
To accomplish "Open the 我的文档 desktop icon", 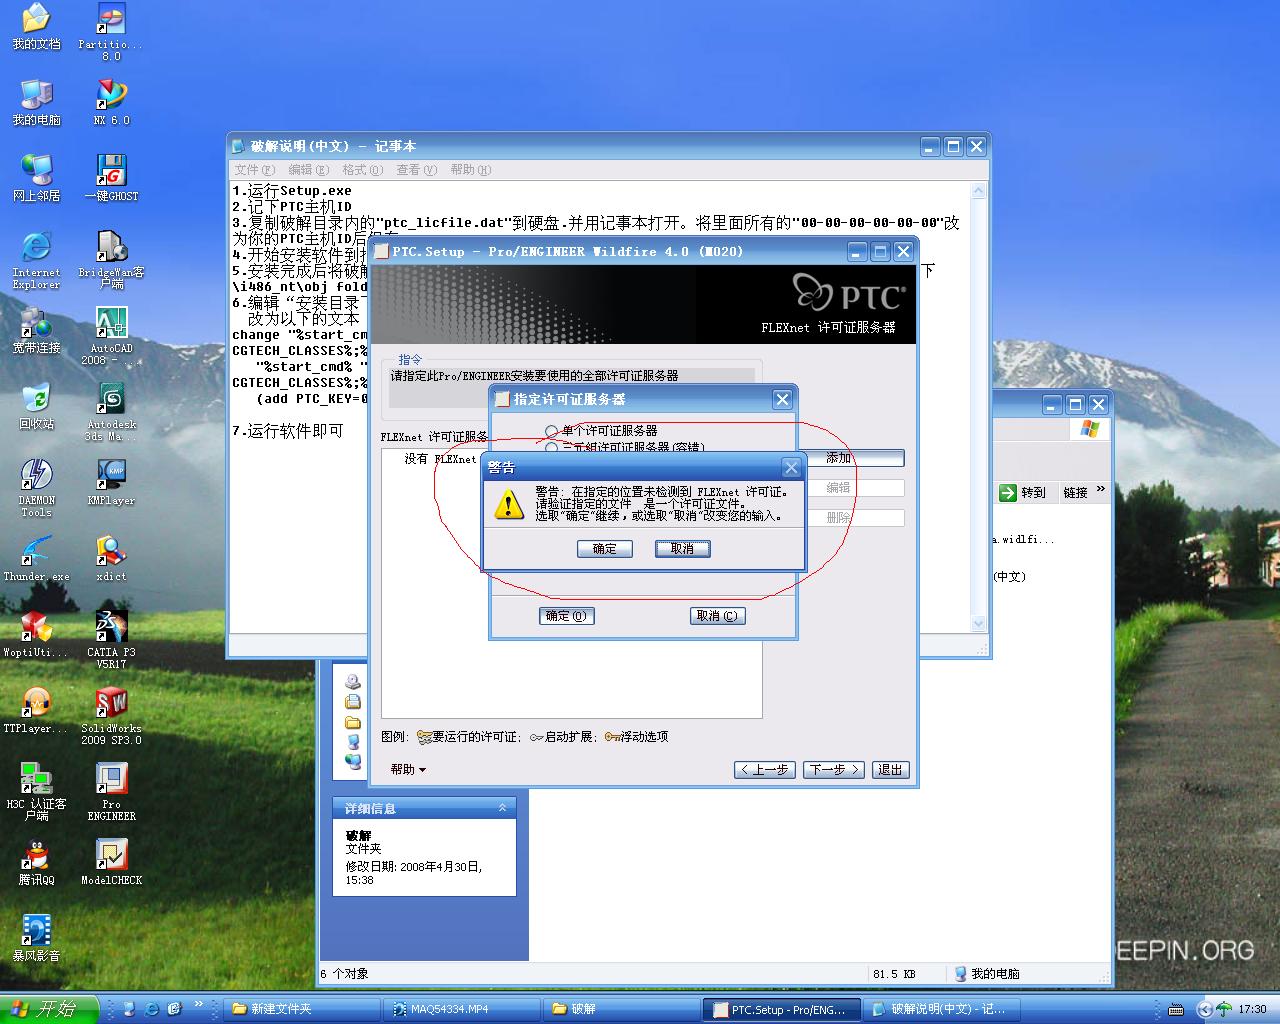I will (36, 25).
